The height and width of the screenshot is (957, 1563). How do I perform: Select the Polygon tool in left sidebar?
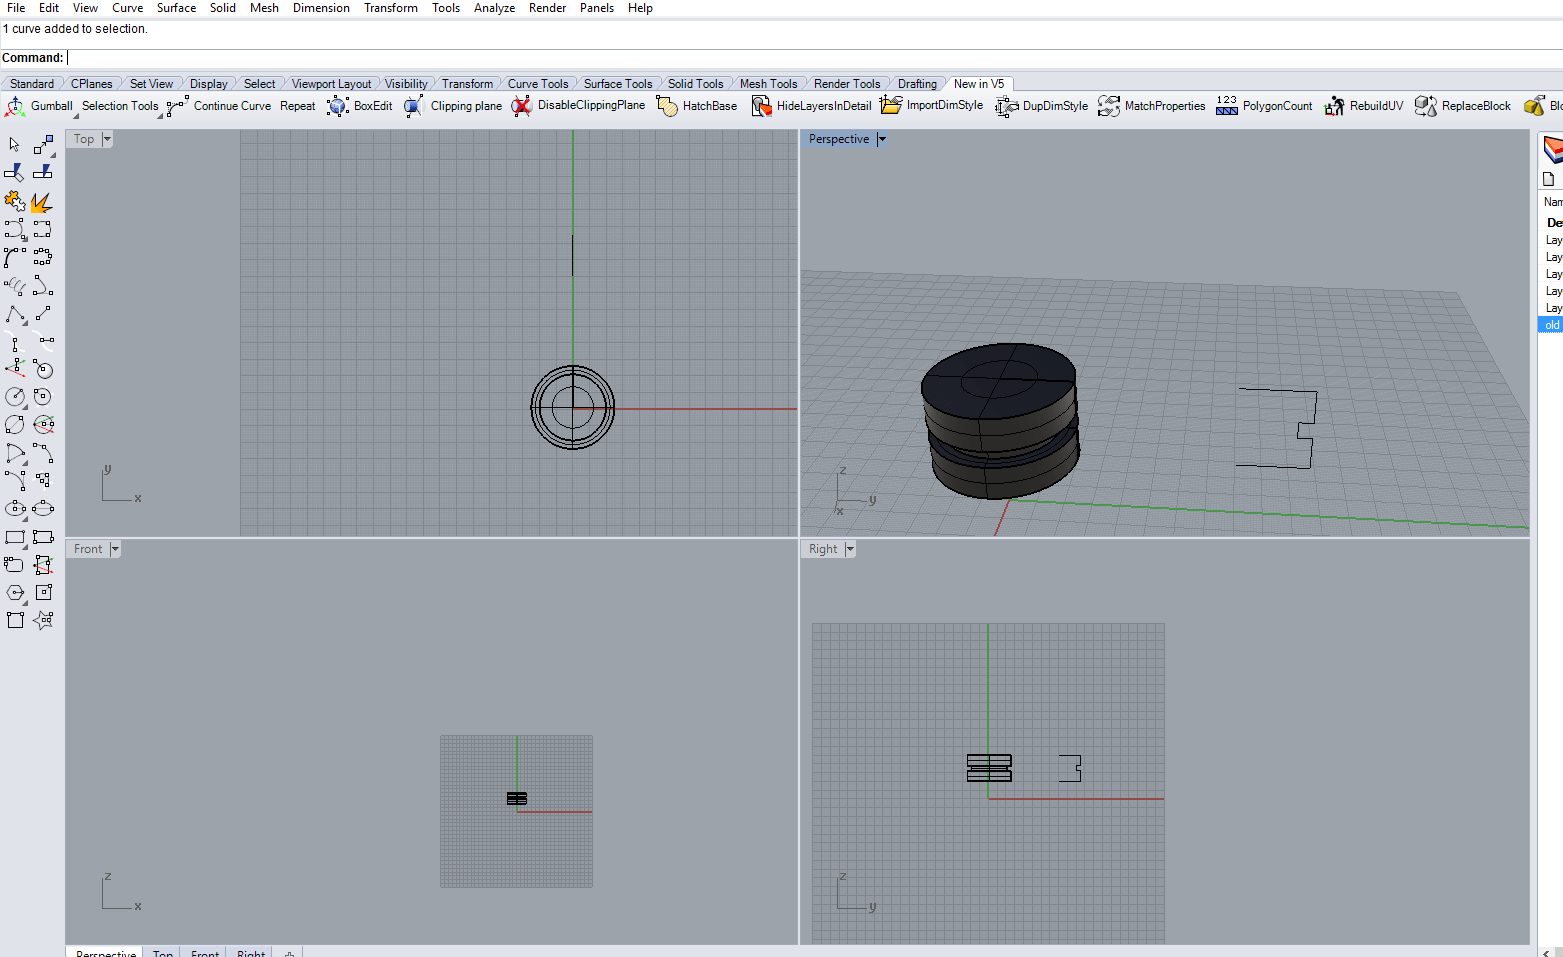coord(14,593)
